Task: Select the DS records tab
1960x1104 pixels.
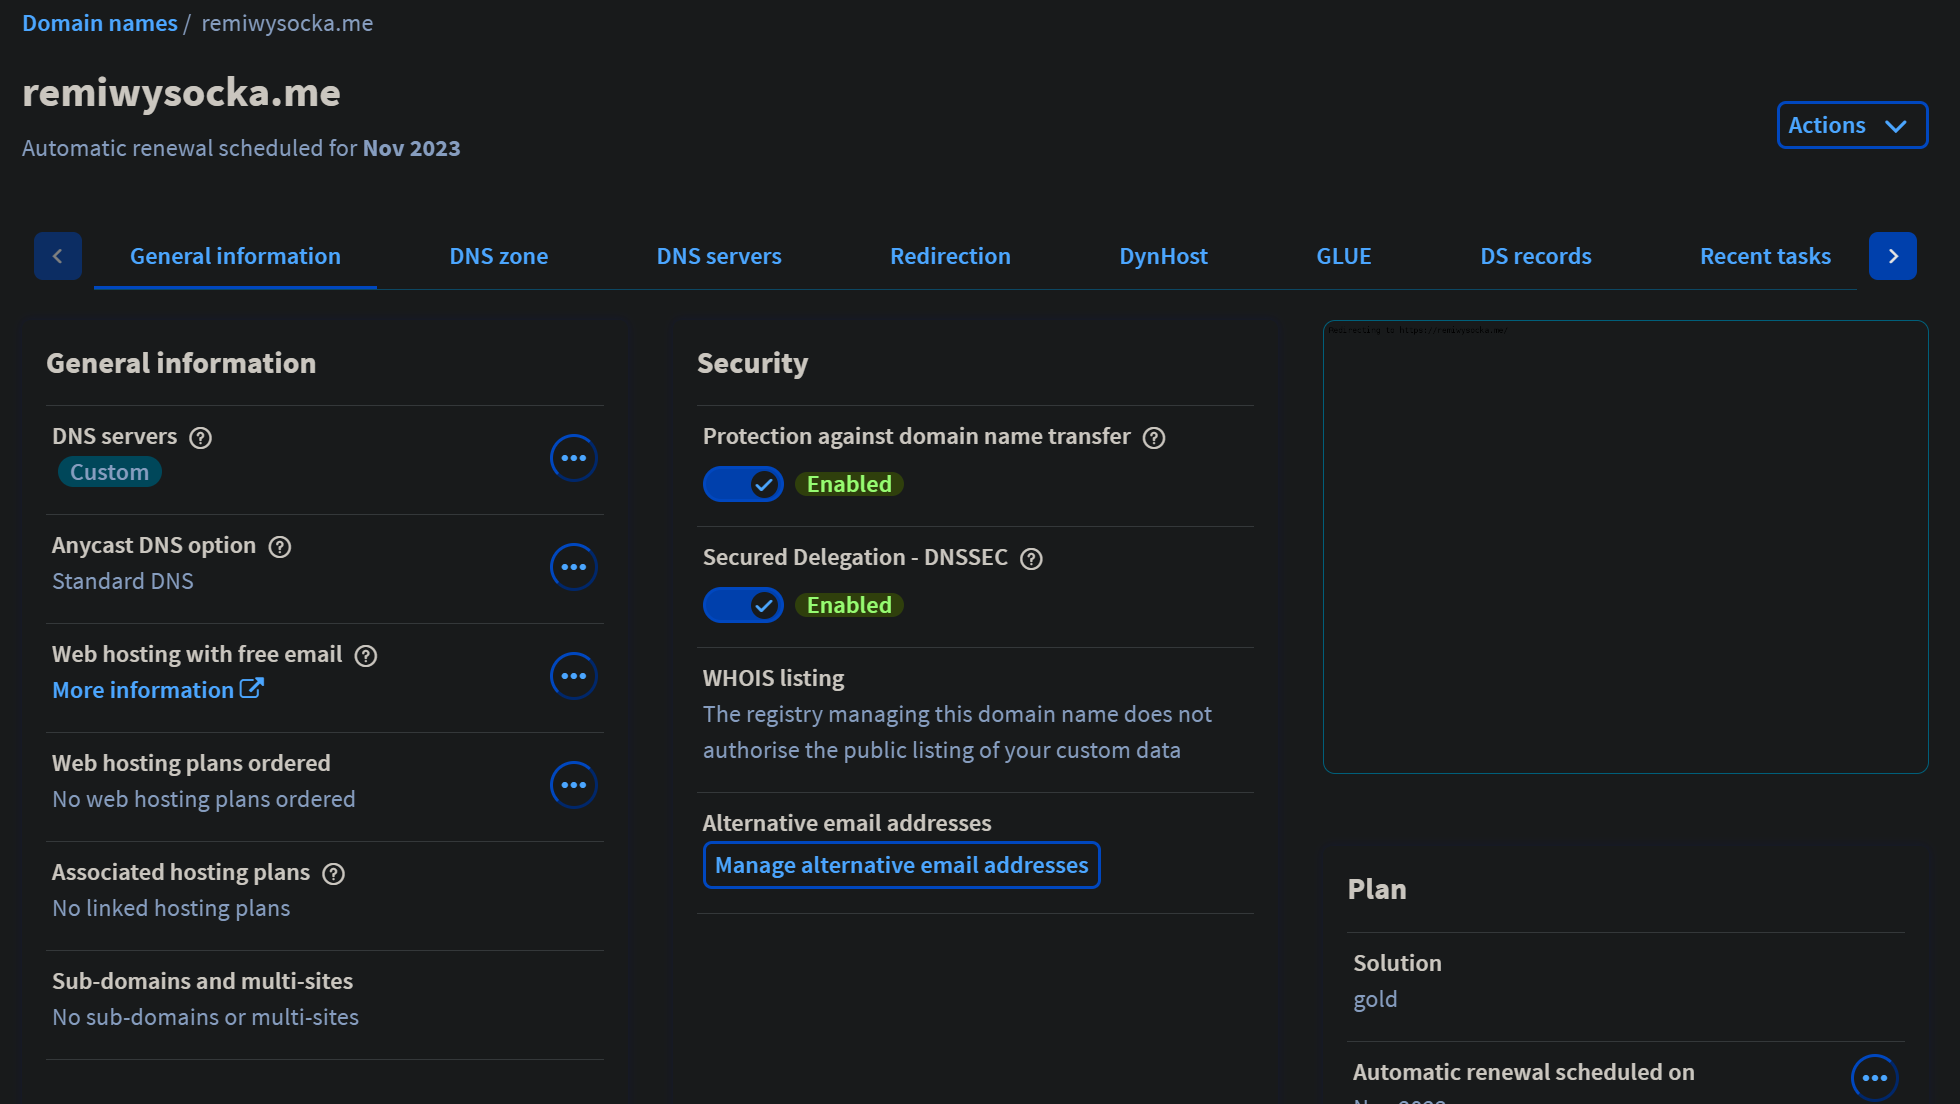Action: tap(1535, 256)
